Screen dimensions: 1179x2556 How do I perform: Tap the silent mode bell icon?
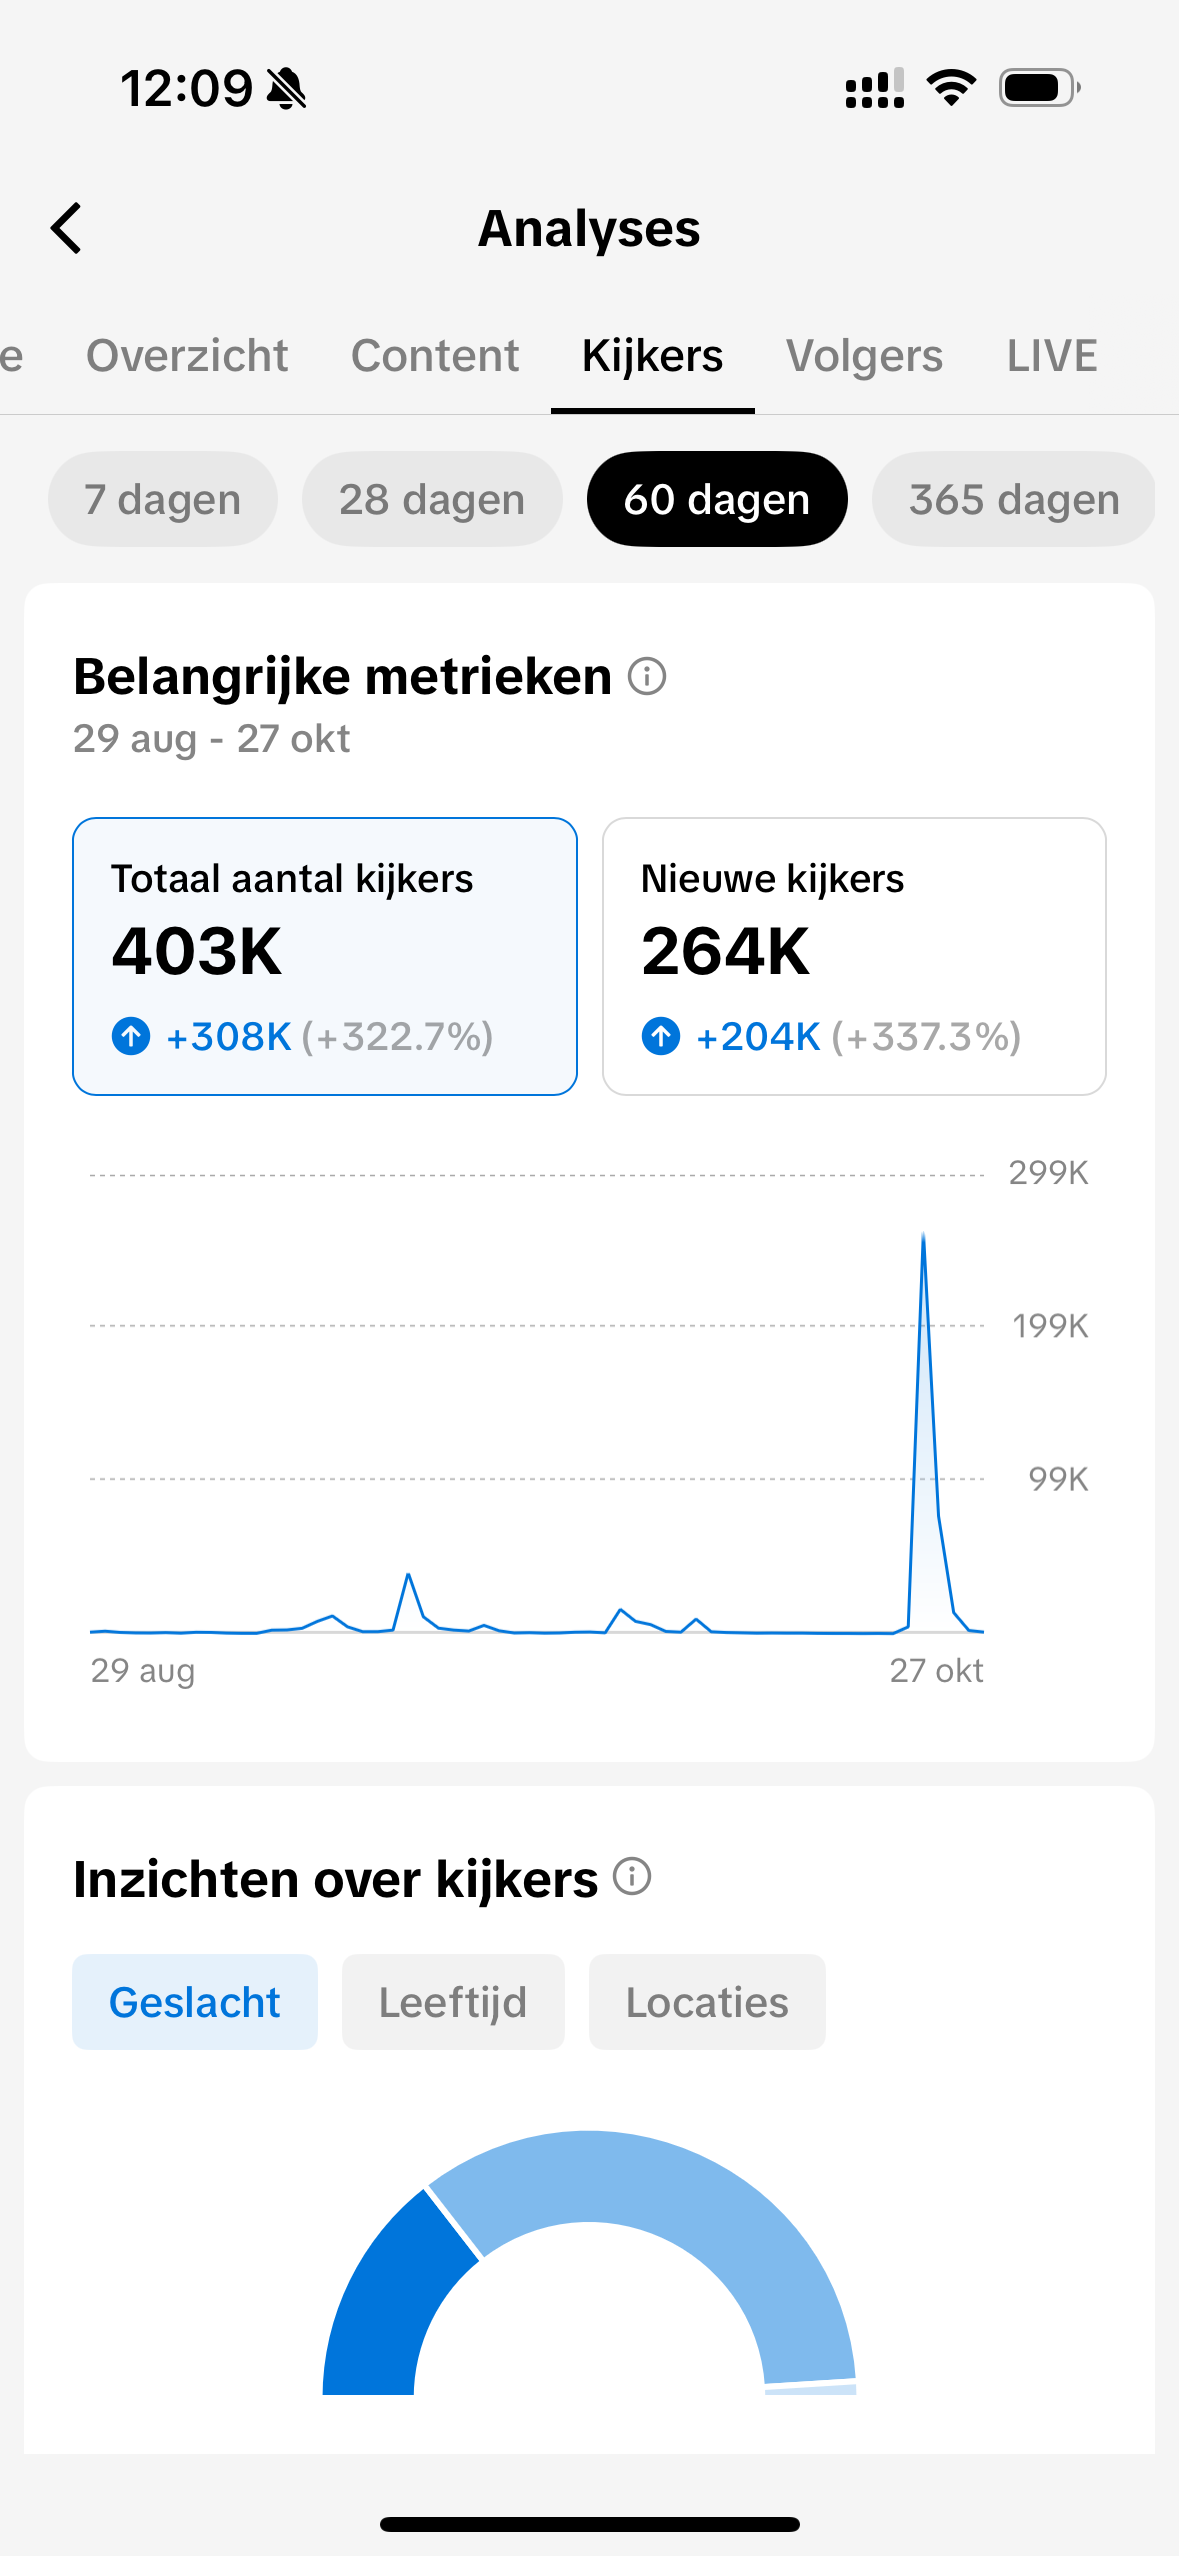coord(287,89)
